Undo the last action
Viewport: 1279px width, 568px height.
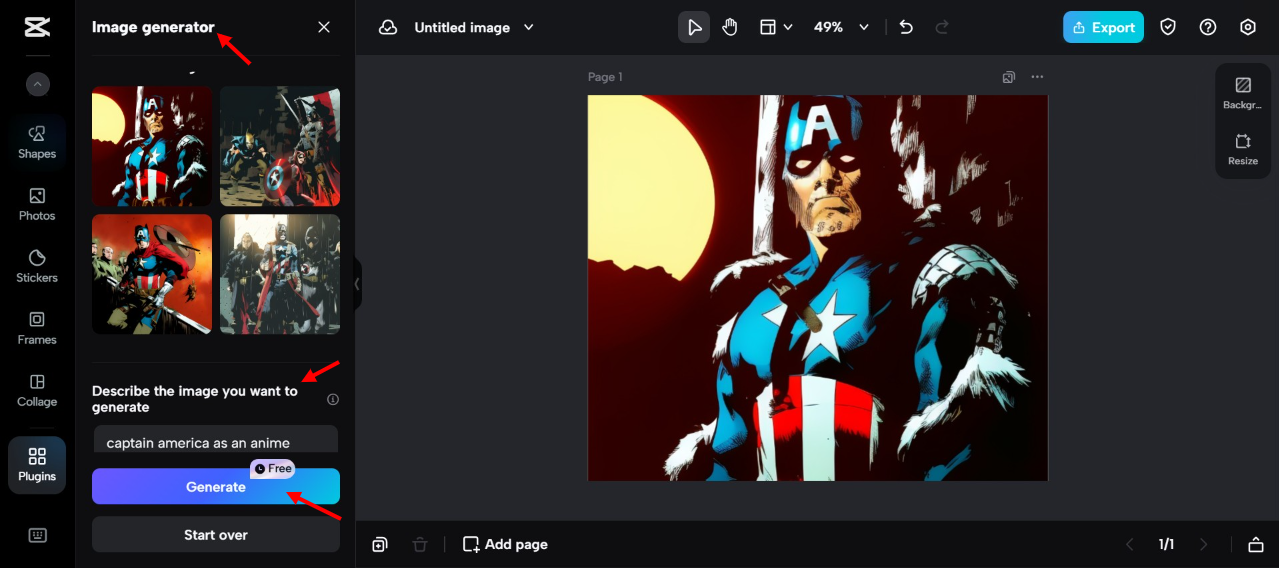[906, 27]
